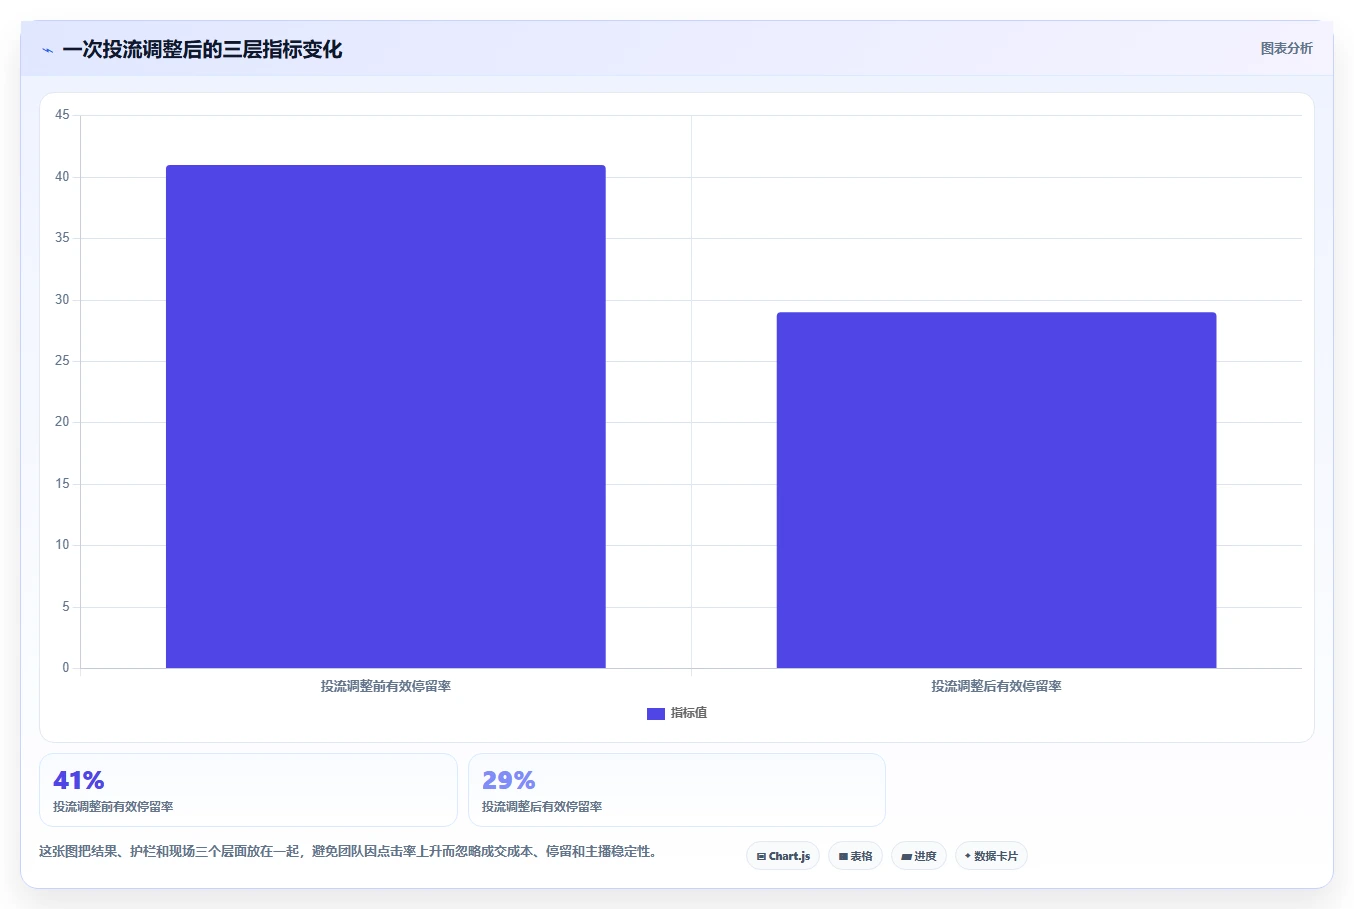Select the Chart.js tag chip
The height and width of the screenshot is (909, 1354).
click(x=783, y=856)
